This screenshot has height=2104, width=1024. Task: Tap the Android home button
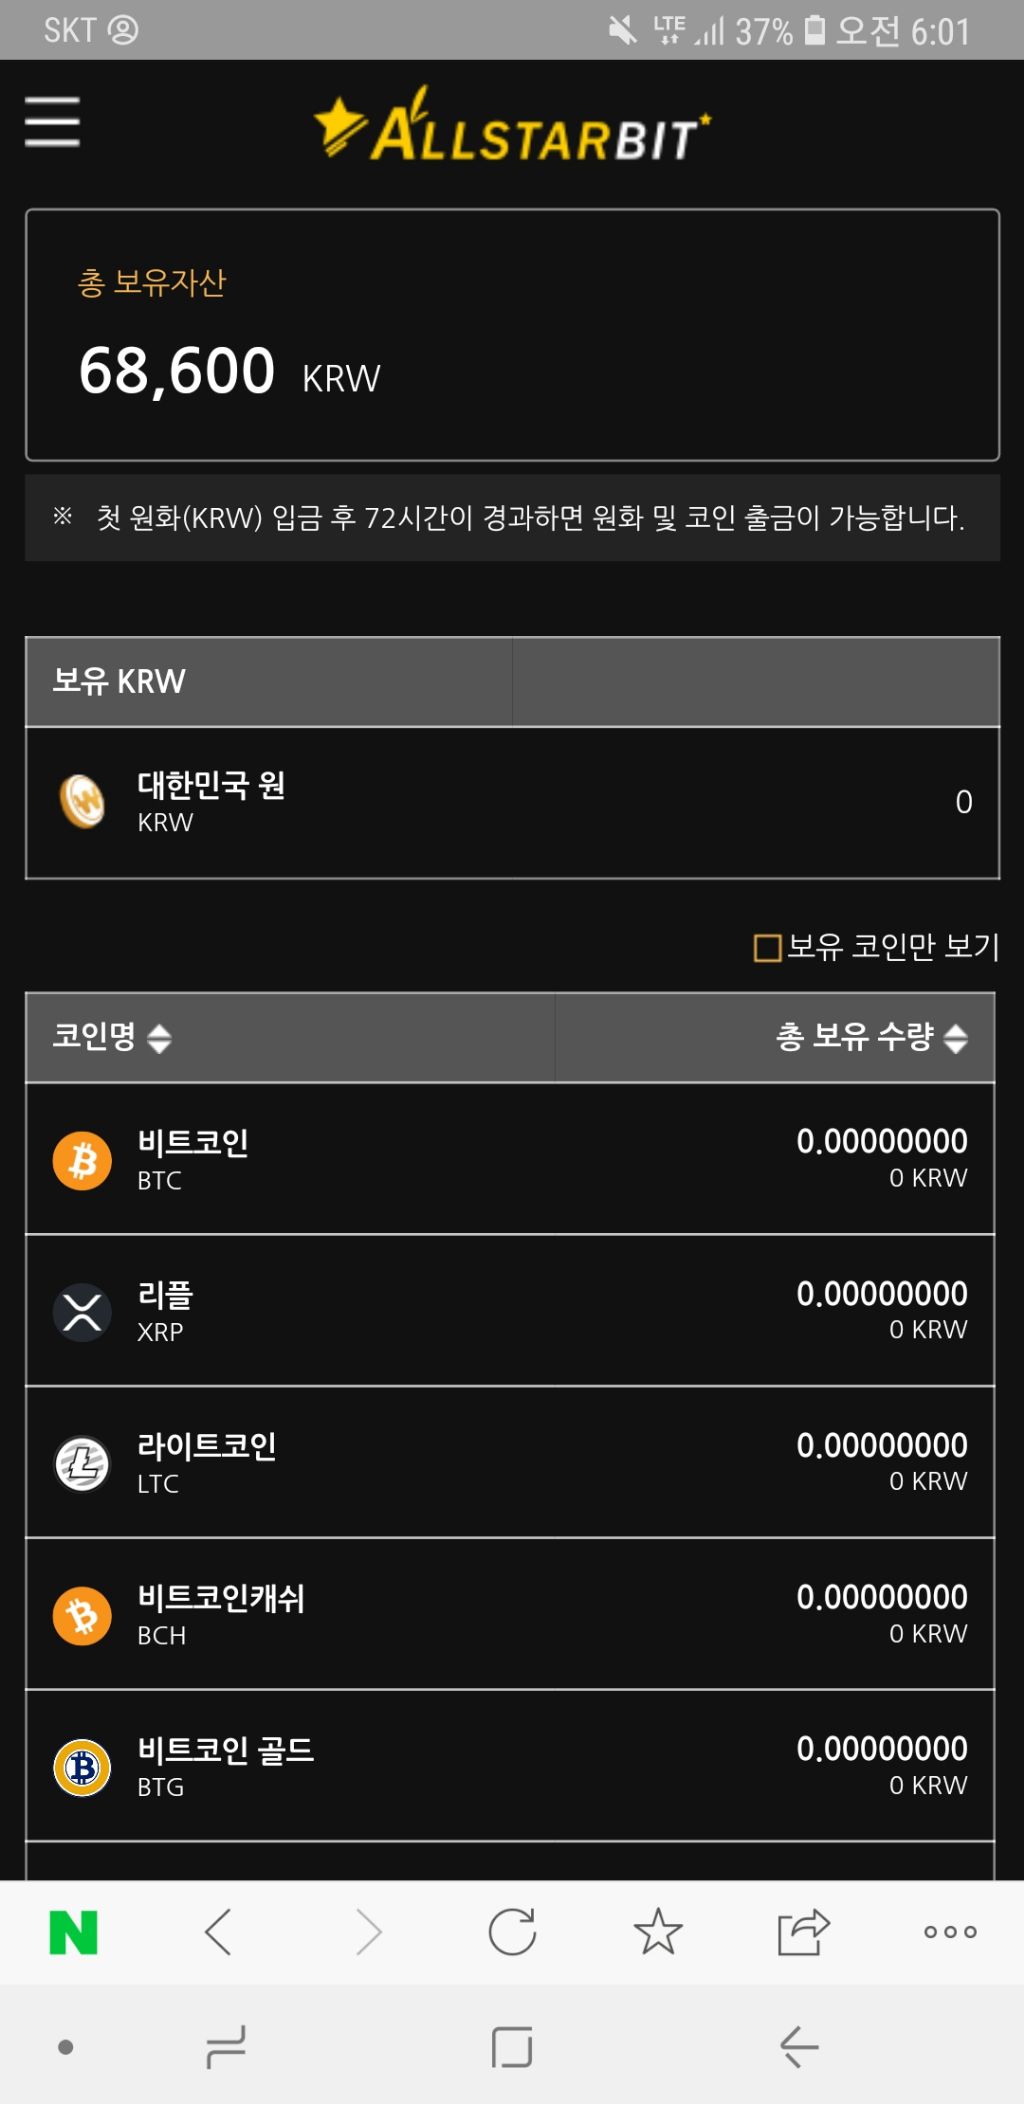point(512,2047)
